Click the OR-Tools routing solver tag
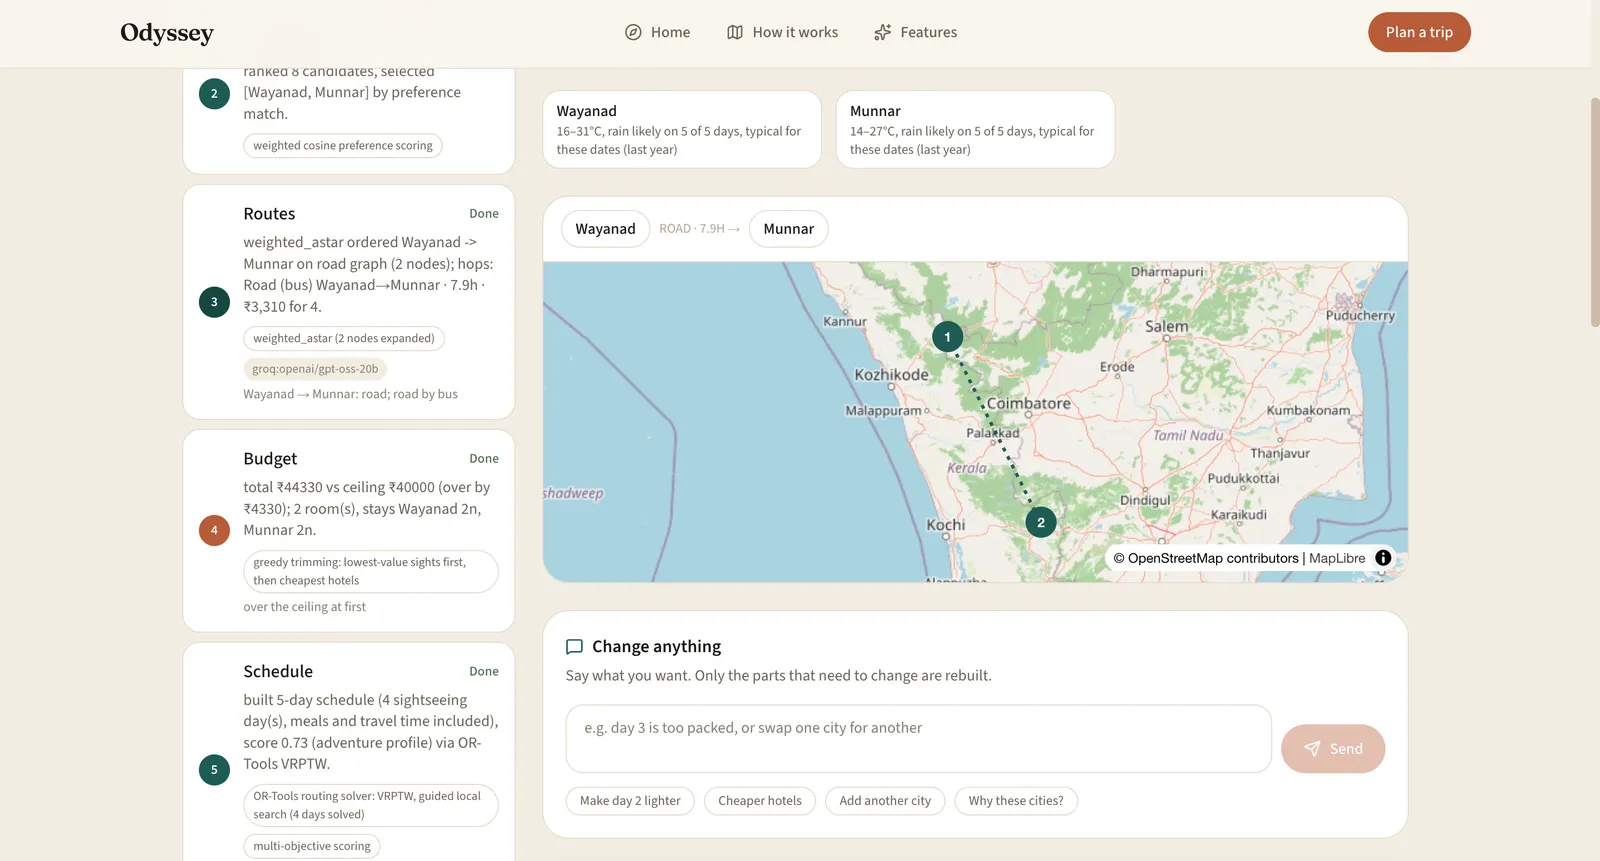Image resolution: width=1600 pixels, height=861 pixels. click(371, 806)
